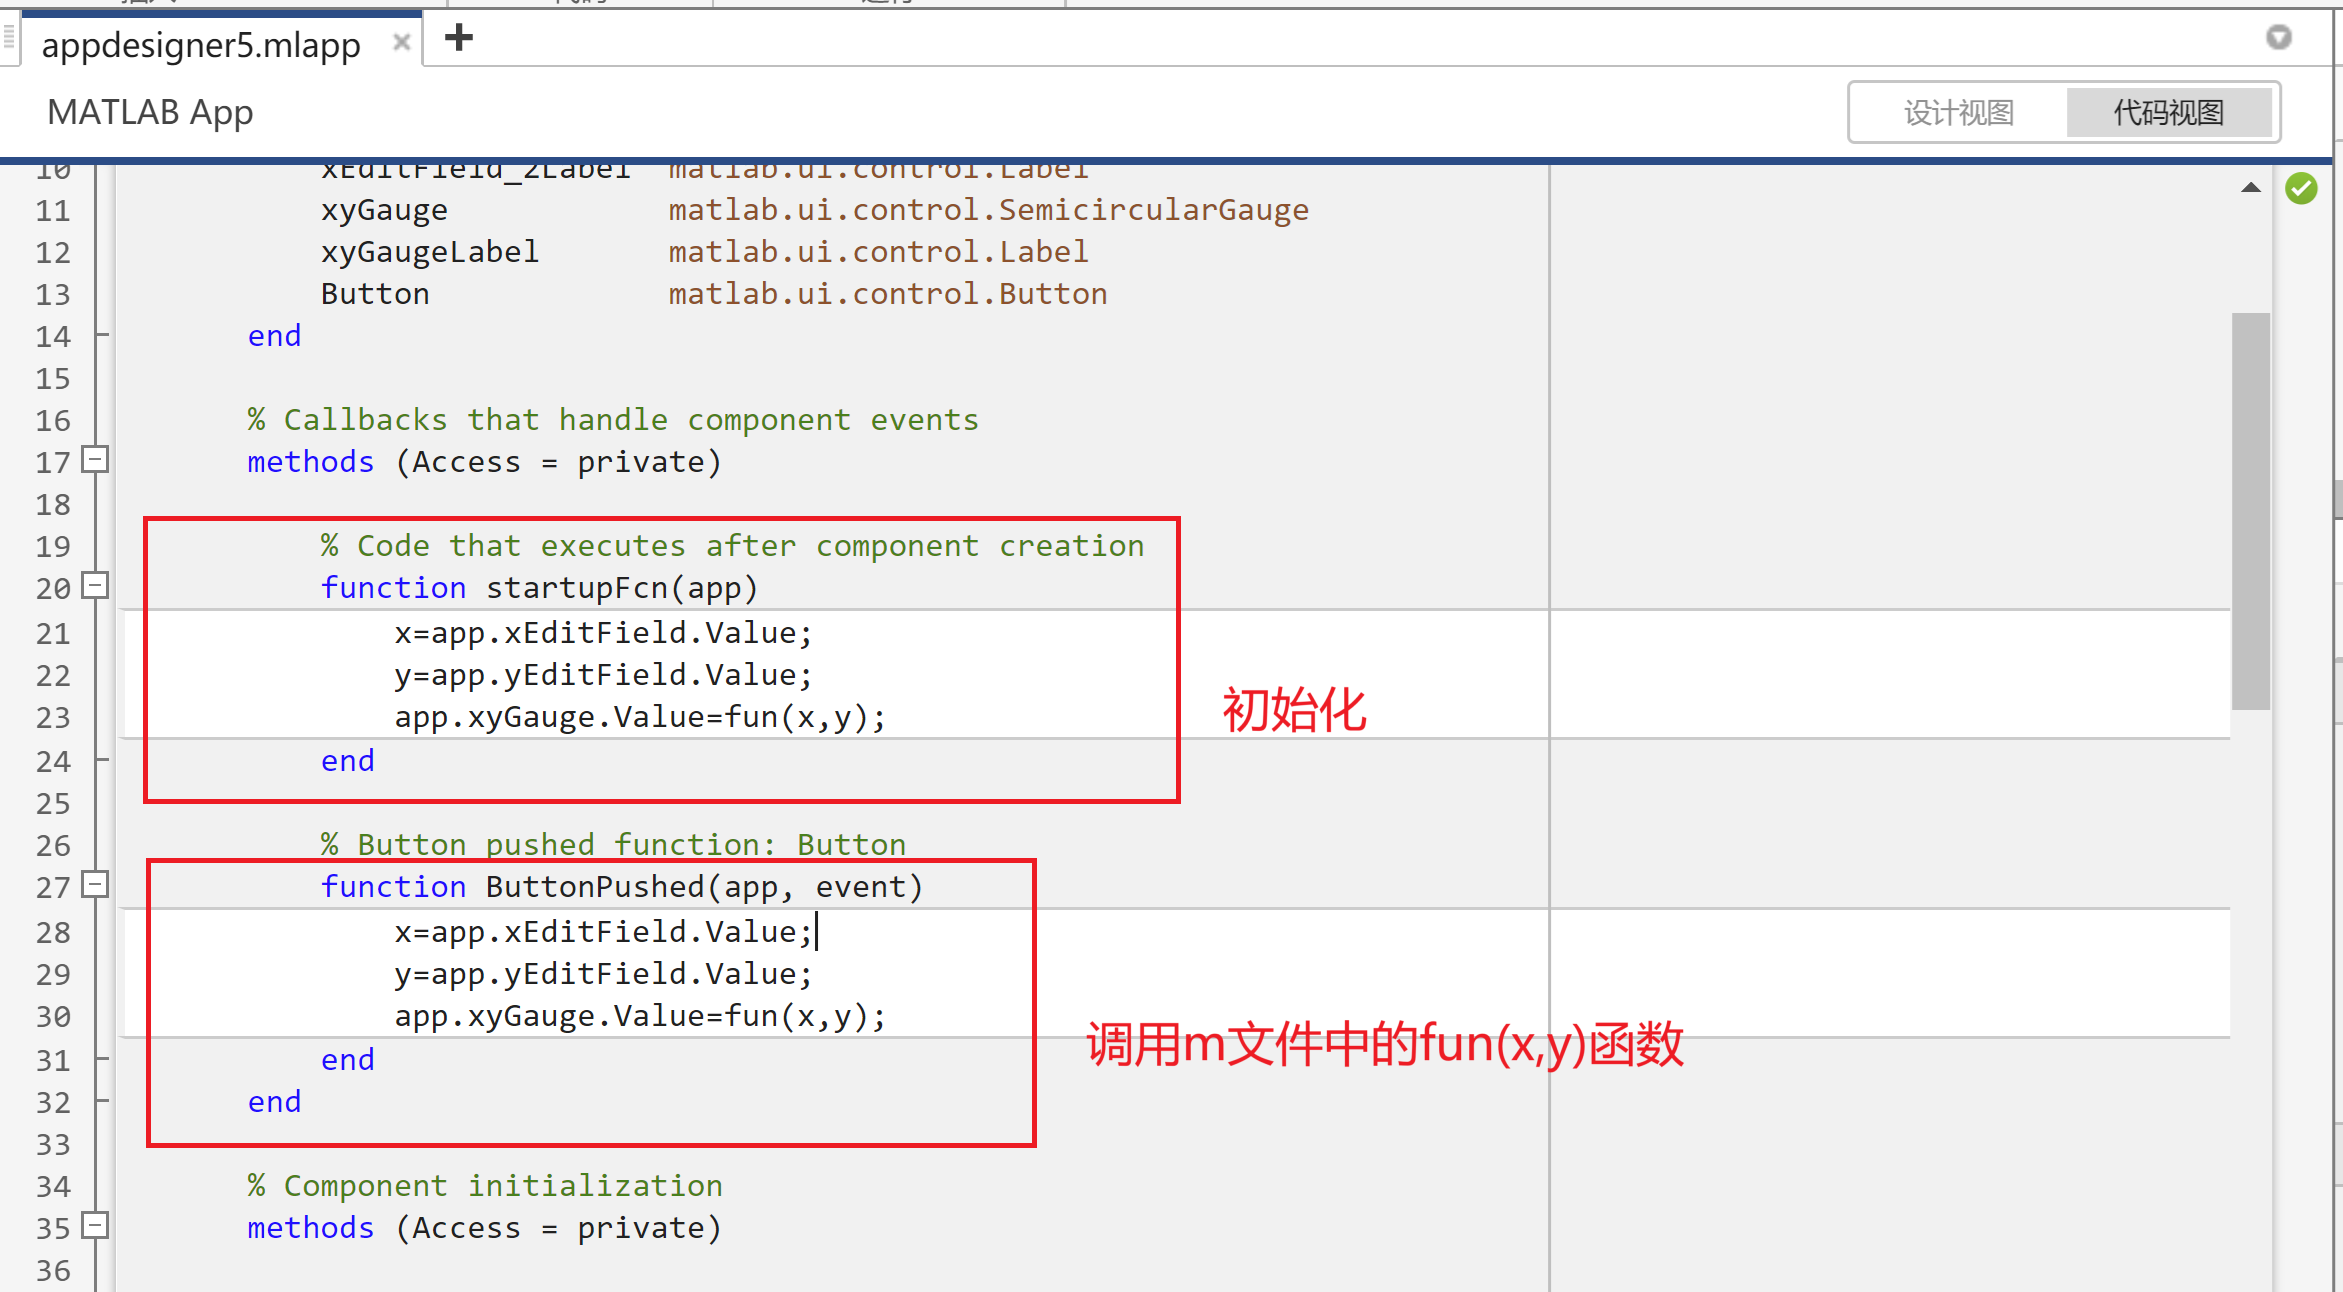Click line number 21 in gutter
The width and height of the screenshot is (2343, 1292).
tap(53, 634)
